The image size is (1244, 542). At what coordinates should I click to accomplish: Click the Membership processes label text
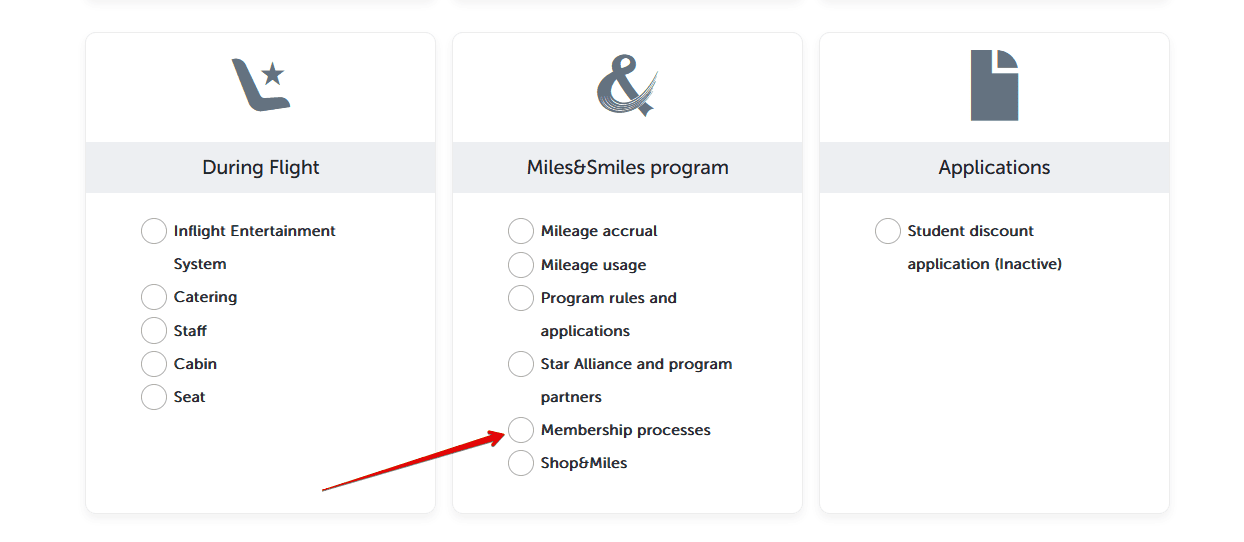(625, 430)
